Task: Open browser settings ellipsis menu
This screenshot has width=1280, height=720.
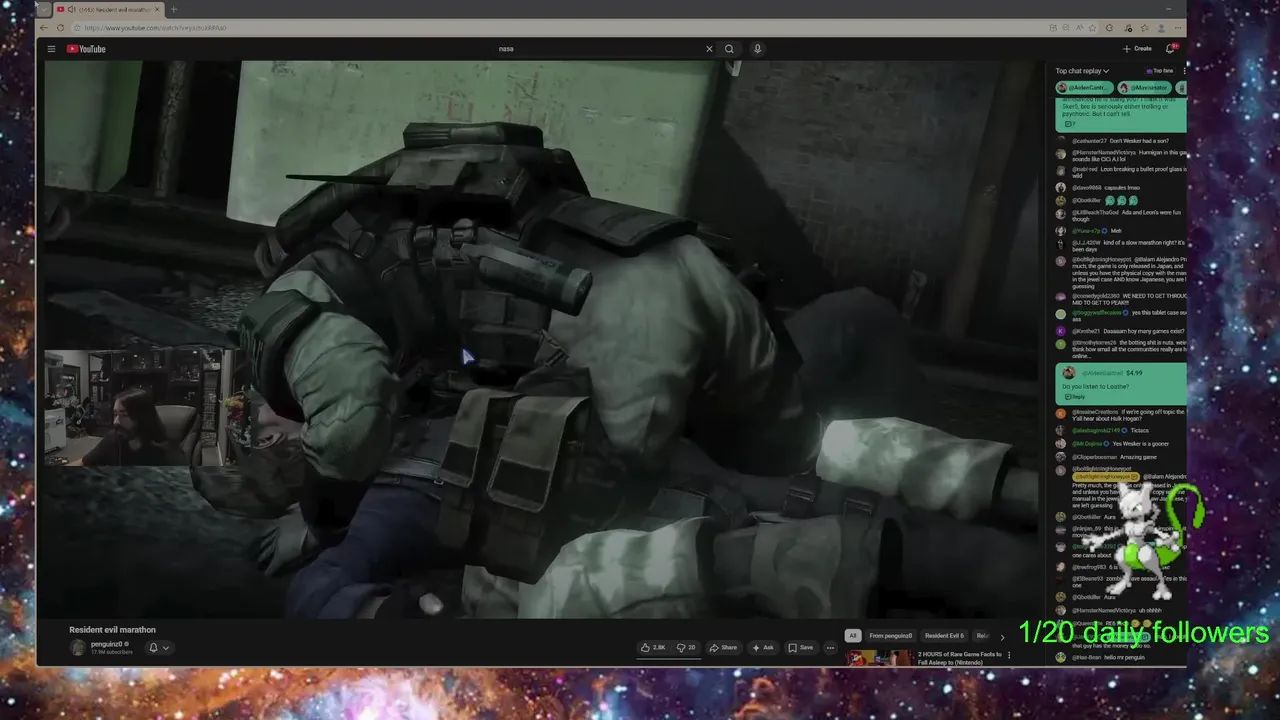Action: click(1177, 28)
